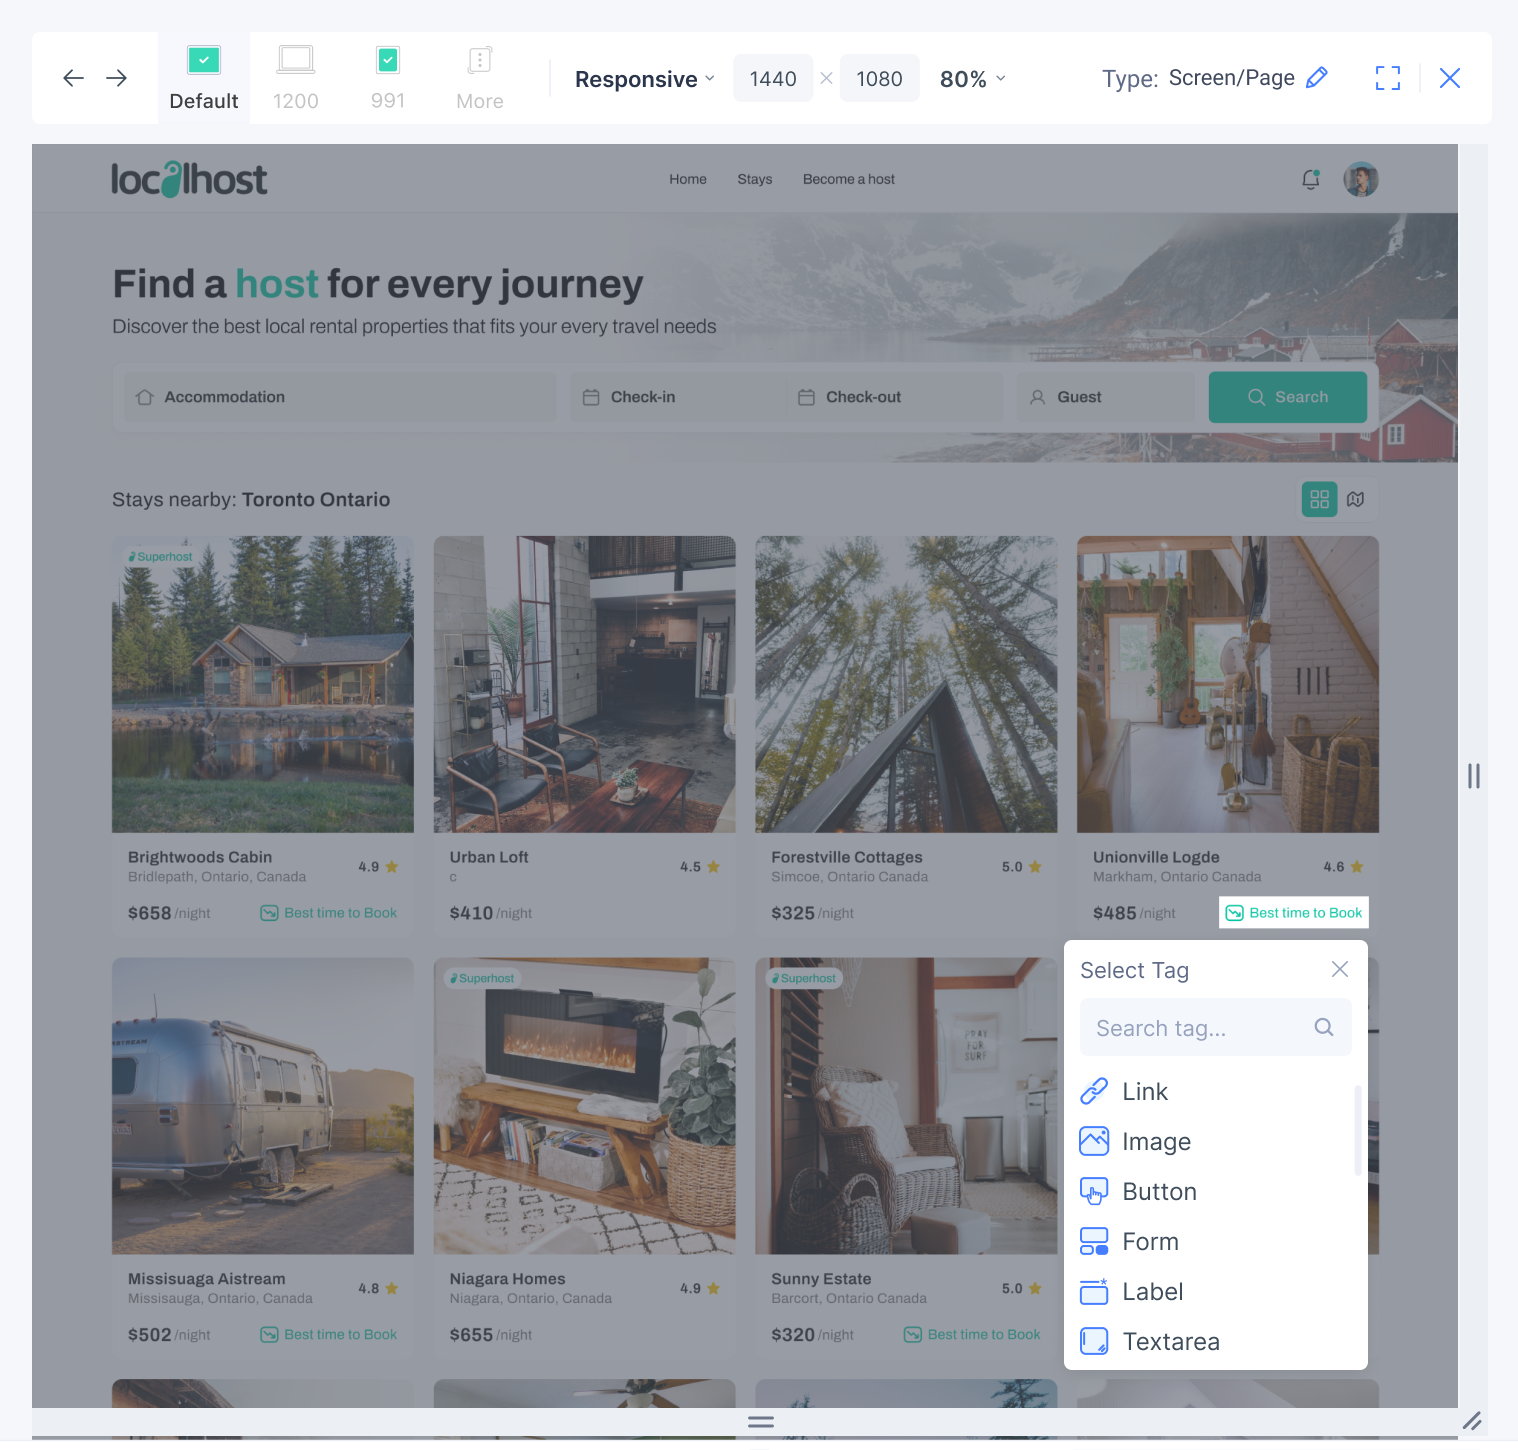The image size is (1518, 1450).
Task: Switch to the 991 breakpoint
Action: (x=388, y=78)
